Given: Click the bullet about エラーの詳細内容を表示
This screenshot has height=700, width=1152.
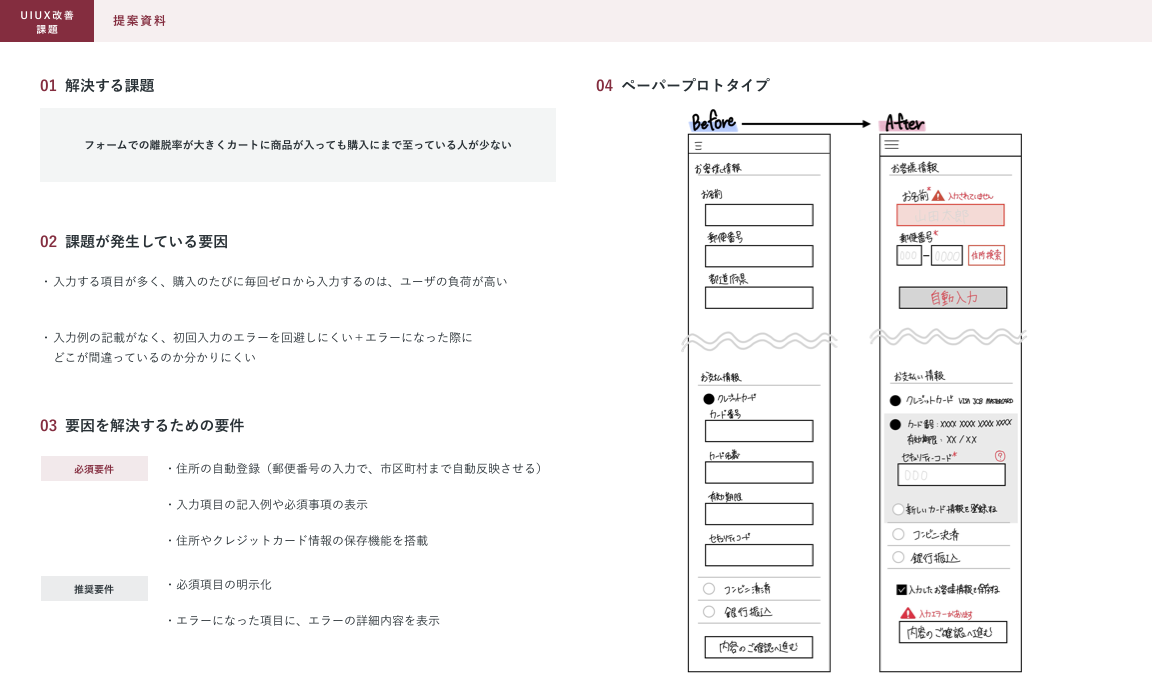Looking at the screenshot, I should [303, 621].
